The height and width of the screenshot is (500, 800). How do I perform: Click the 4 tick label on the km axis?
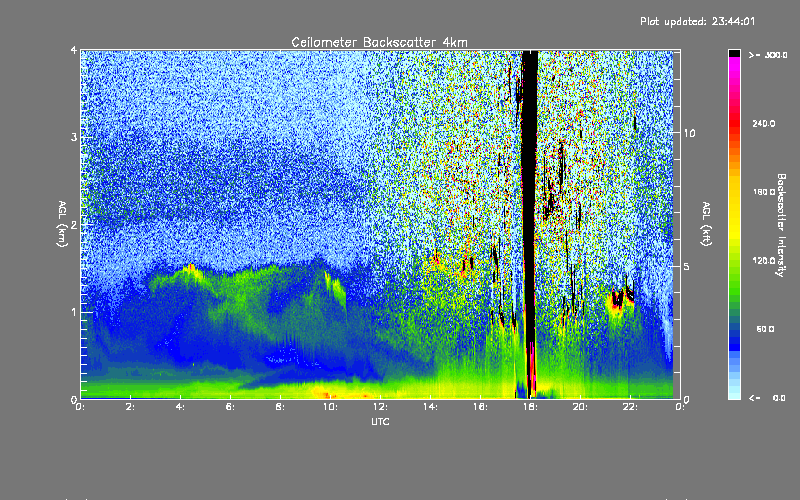pos(74,50)
